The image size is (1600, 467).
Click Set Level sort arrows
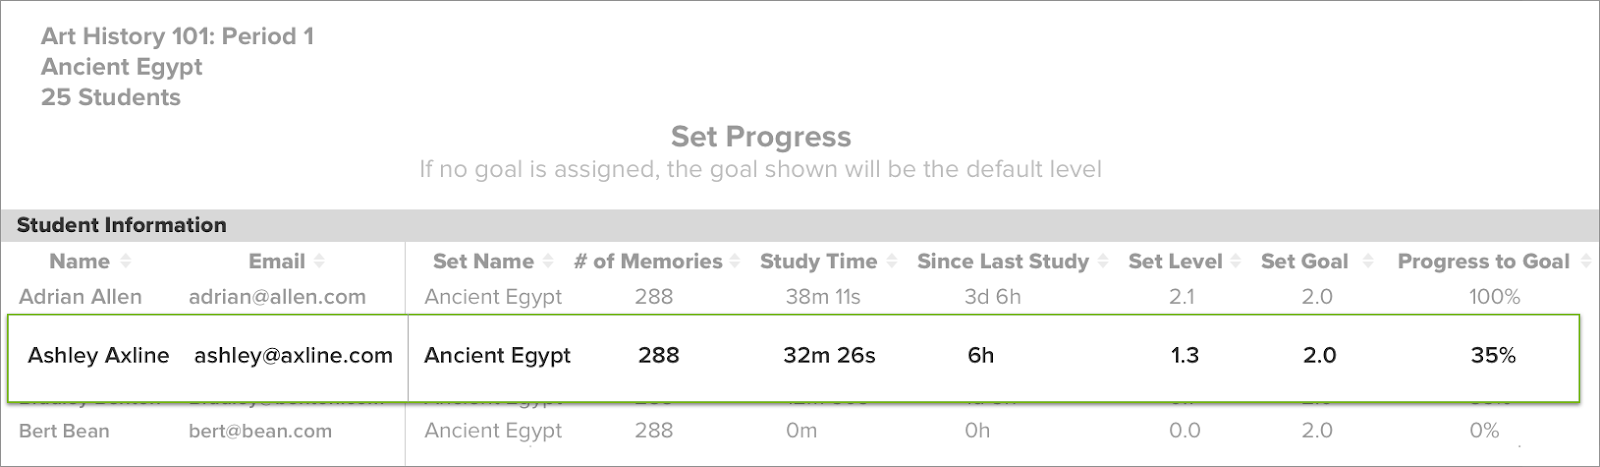(x=1236, y=261)
